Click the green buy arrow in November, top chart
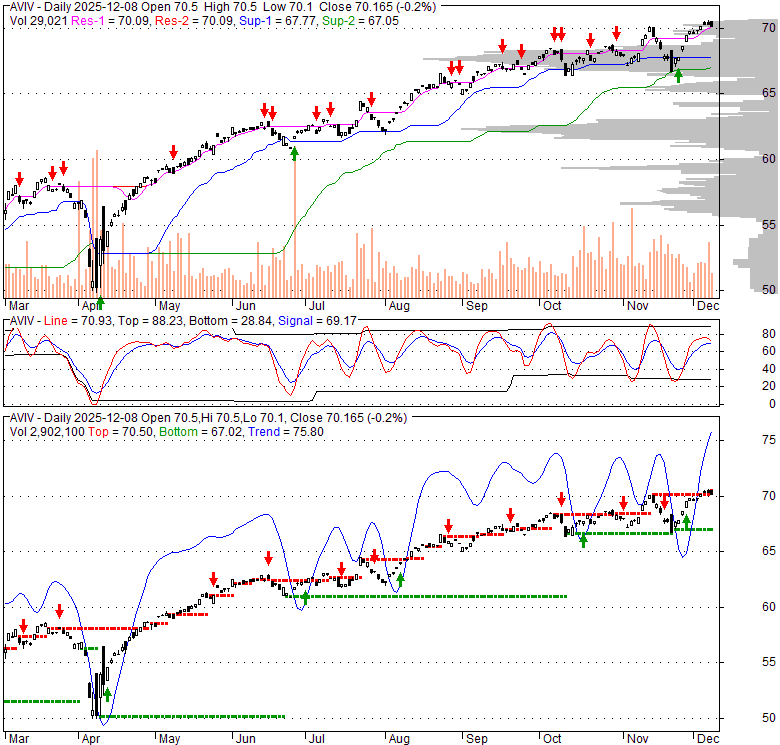 pos(678,76)
